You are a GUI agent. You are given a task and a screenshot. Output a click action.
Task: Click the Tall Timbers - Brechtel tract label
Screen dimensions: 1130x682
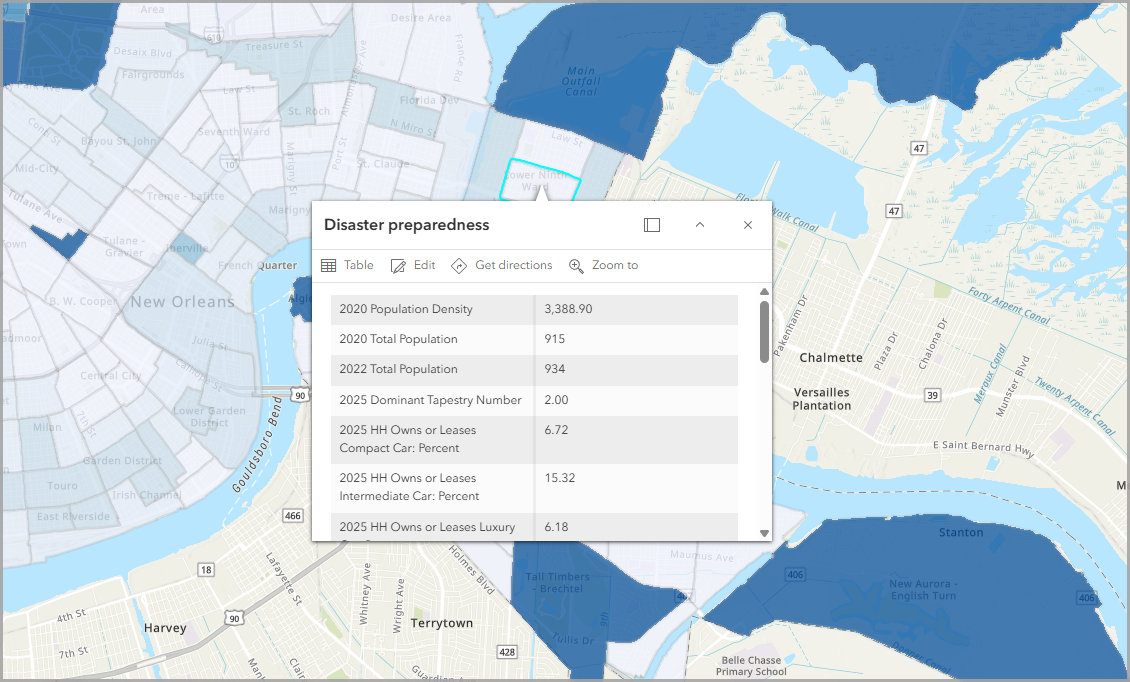pos(558,583)
